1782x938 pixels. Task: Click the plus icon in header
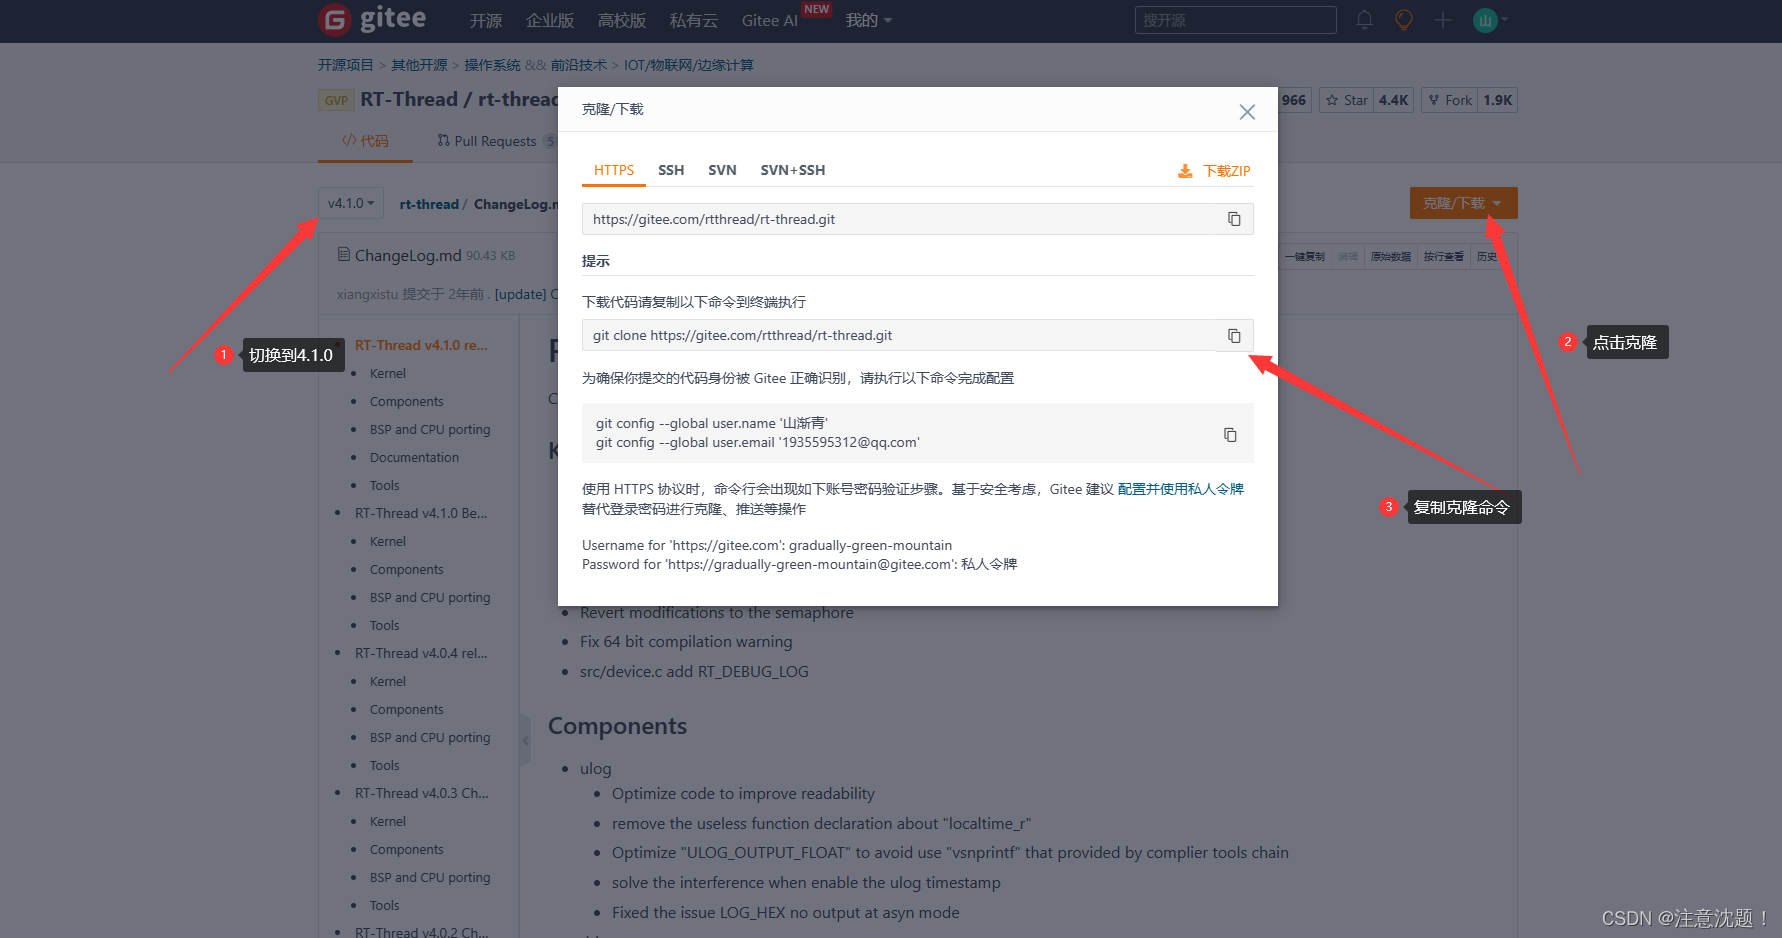[1442, 20]
